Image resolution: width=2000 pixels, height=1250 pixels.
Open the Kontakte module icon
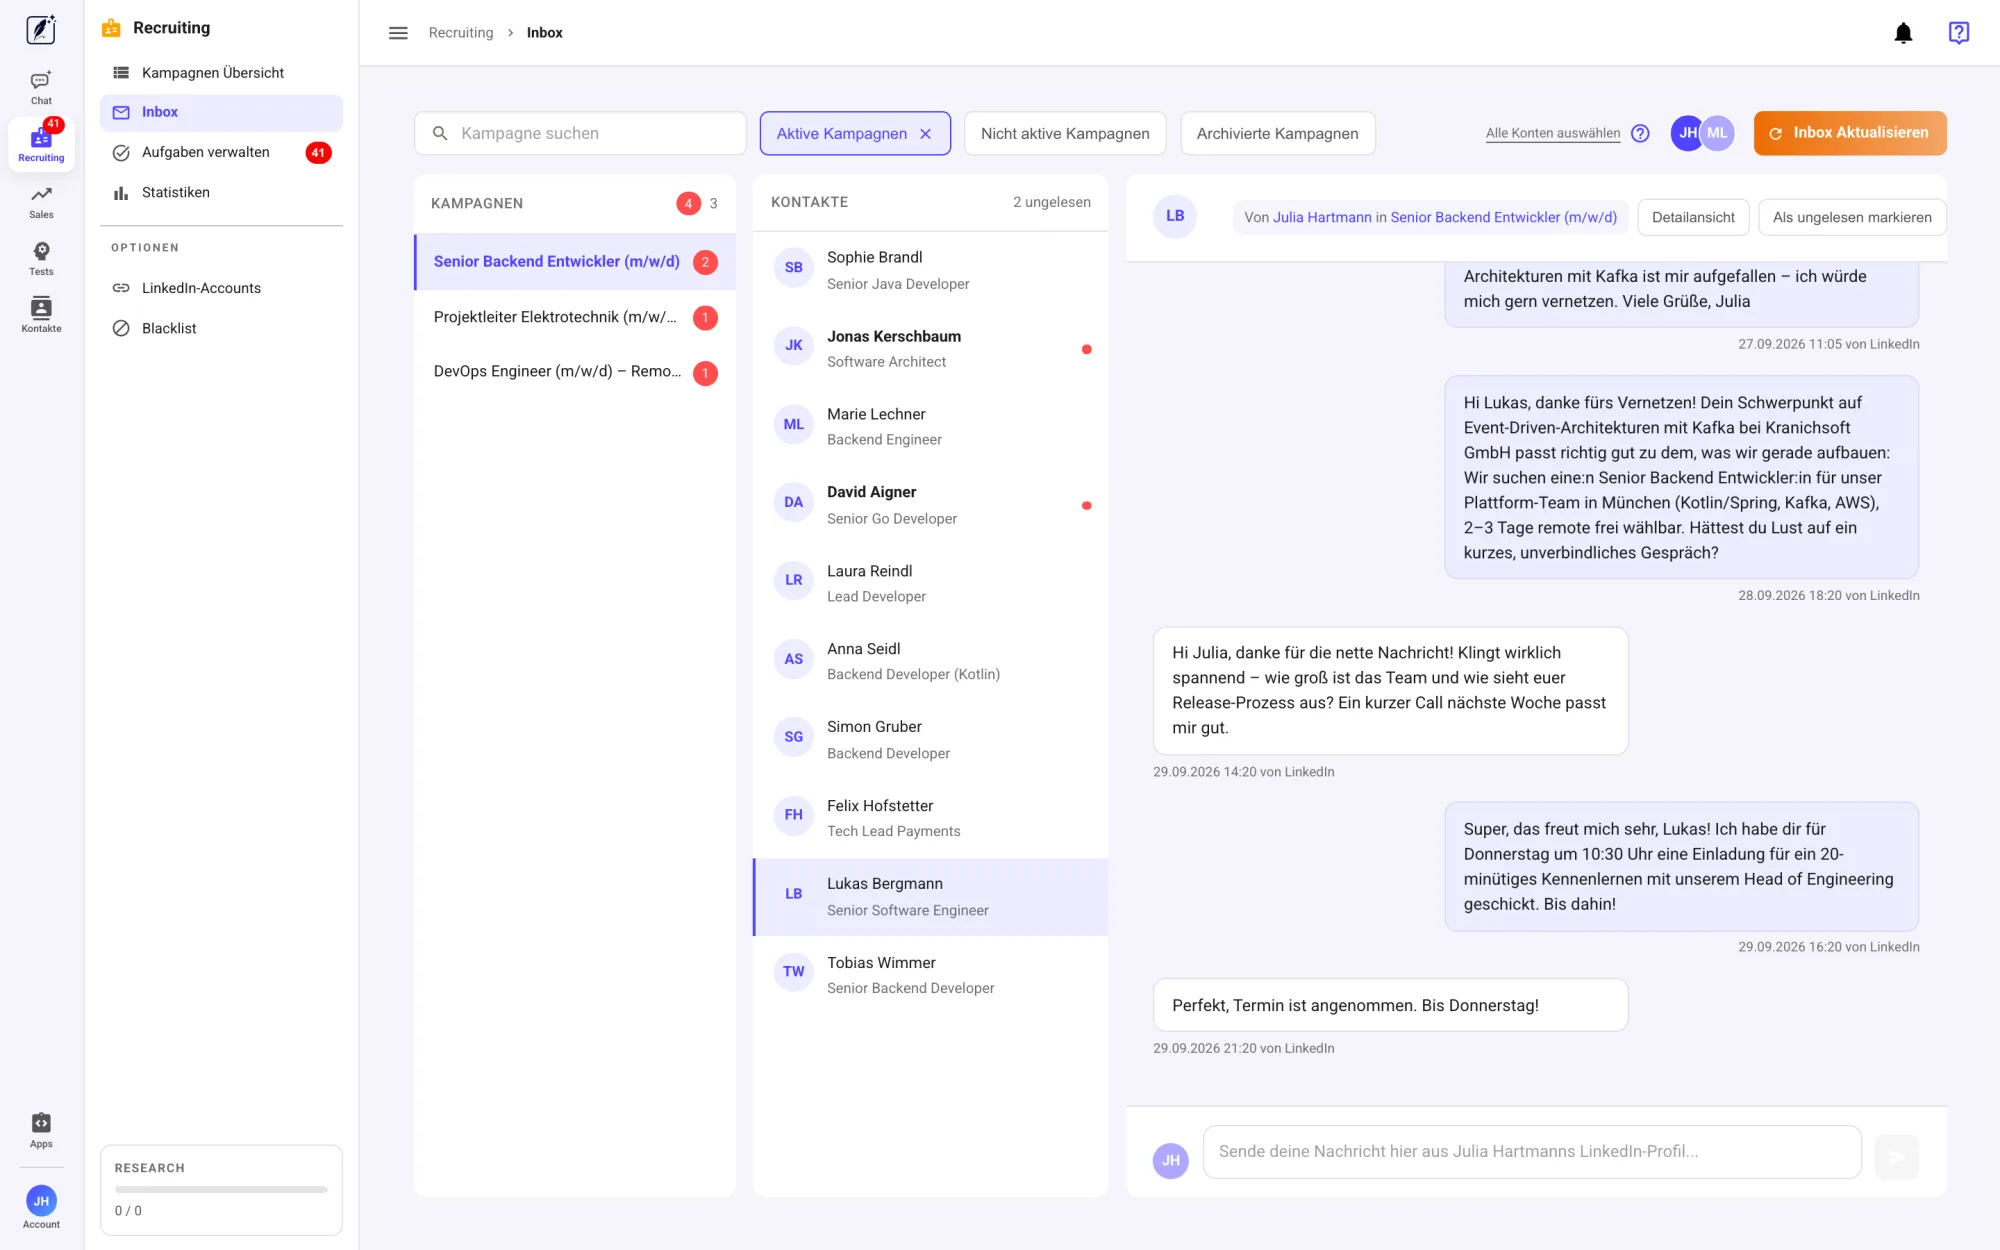pos(41,315)
